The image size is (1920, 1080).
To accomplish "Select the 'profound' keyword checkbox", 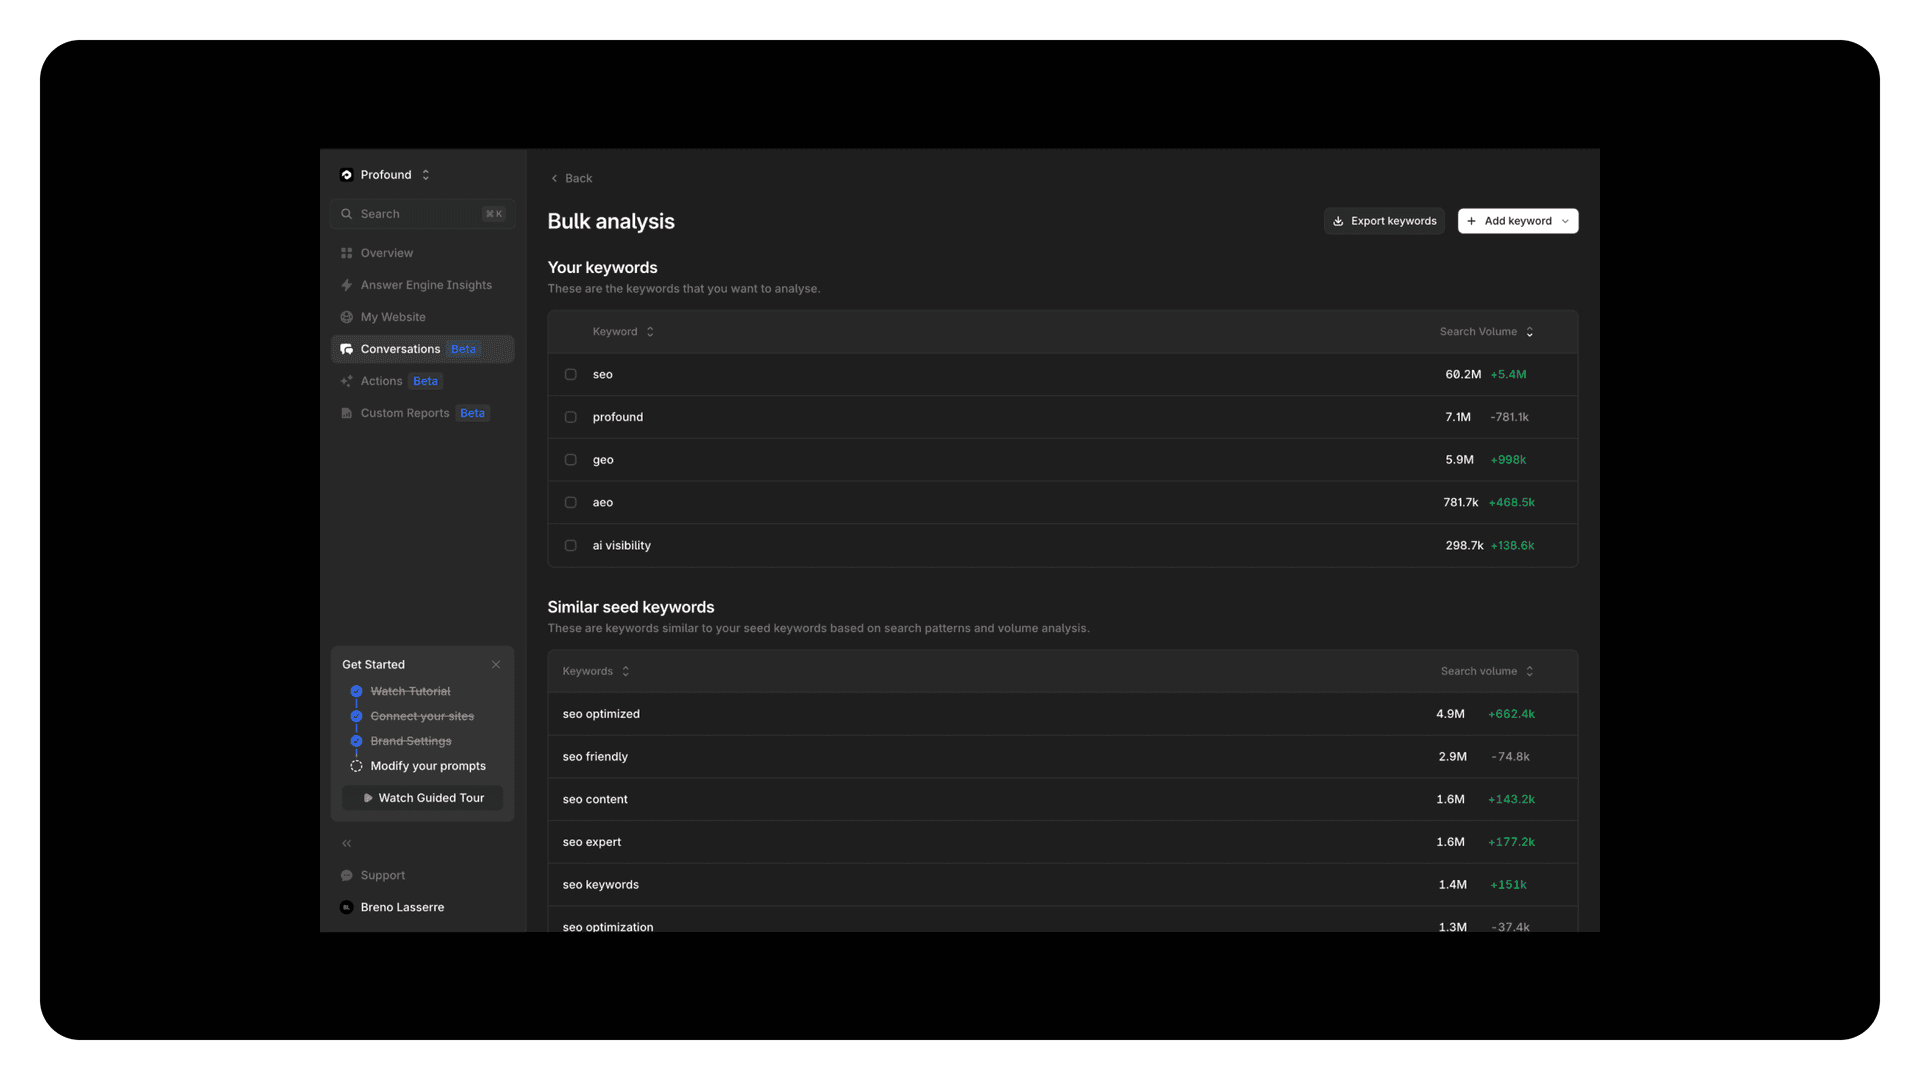I will pos(570,417).
